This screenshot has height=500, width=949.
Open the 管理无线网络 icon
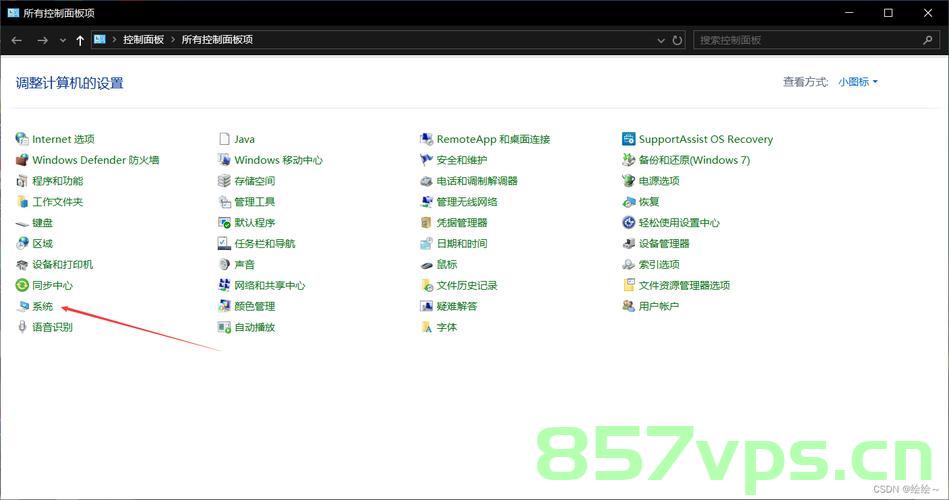[x=426, y=202]
